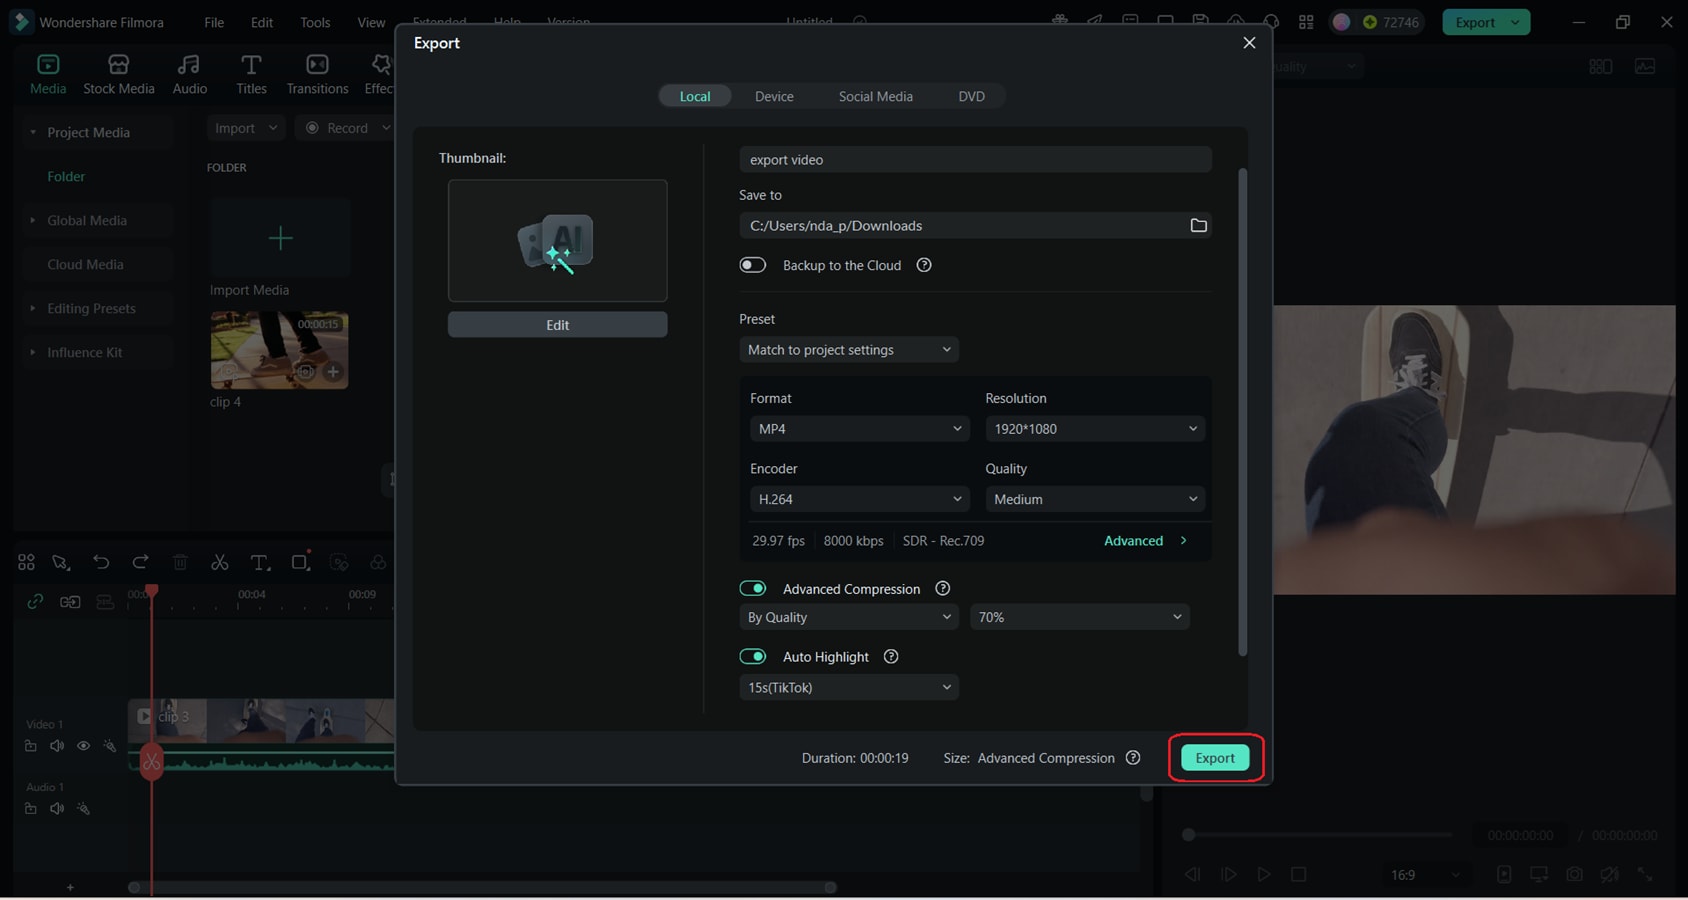1688x900 pixels.
Task: Close the Export dialog
Action: (x=1249, y=42)
